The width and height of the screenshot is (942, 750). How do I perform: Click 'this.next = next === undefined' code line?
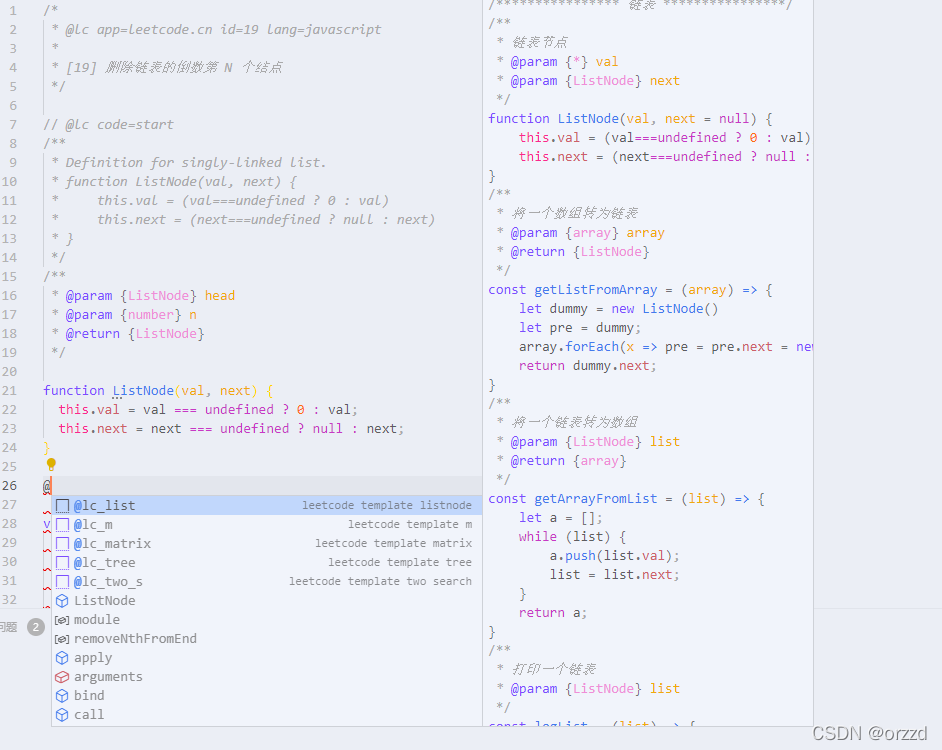tap(231, 428)
